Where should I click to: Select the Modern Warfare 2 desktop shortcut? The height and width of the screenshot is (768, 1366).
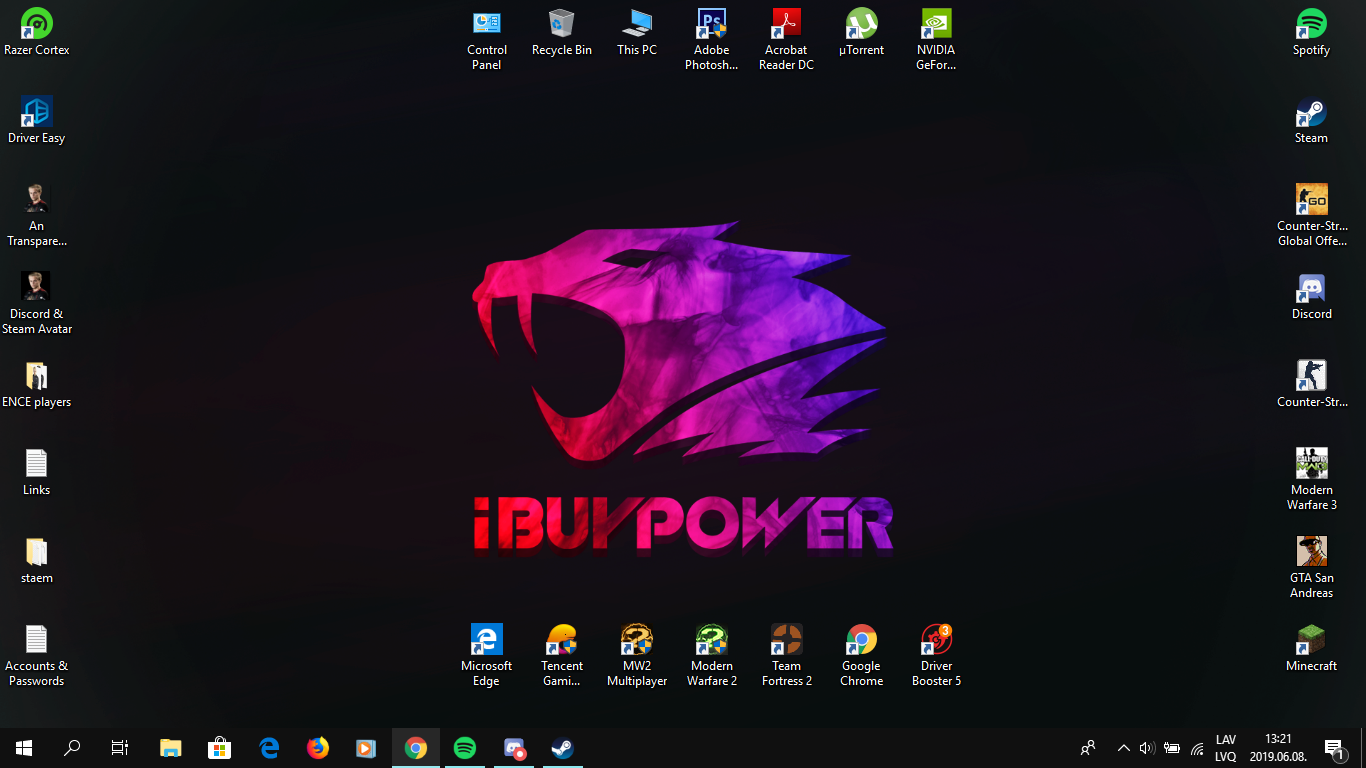click(712, 655)
